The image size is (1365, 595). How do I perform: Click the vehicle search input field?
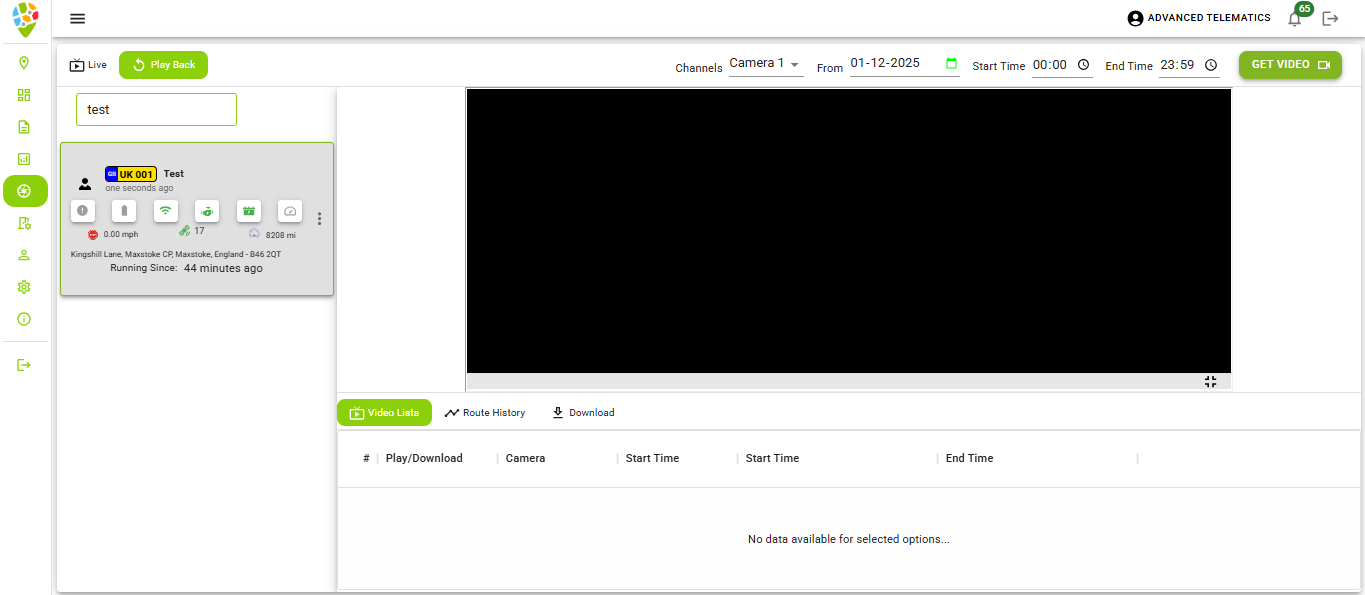156,110
